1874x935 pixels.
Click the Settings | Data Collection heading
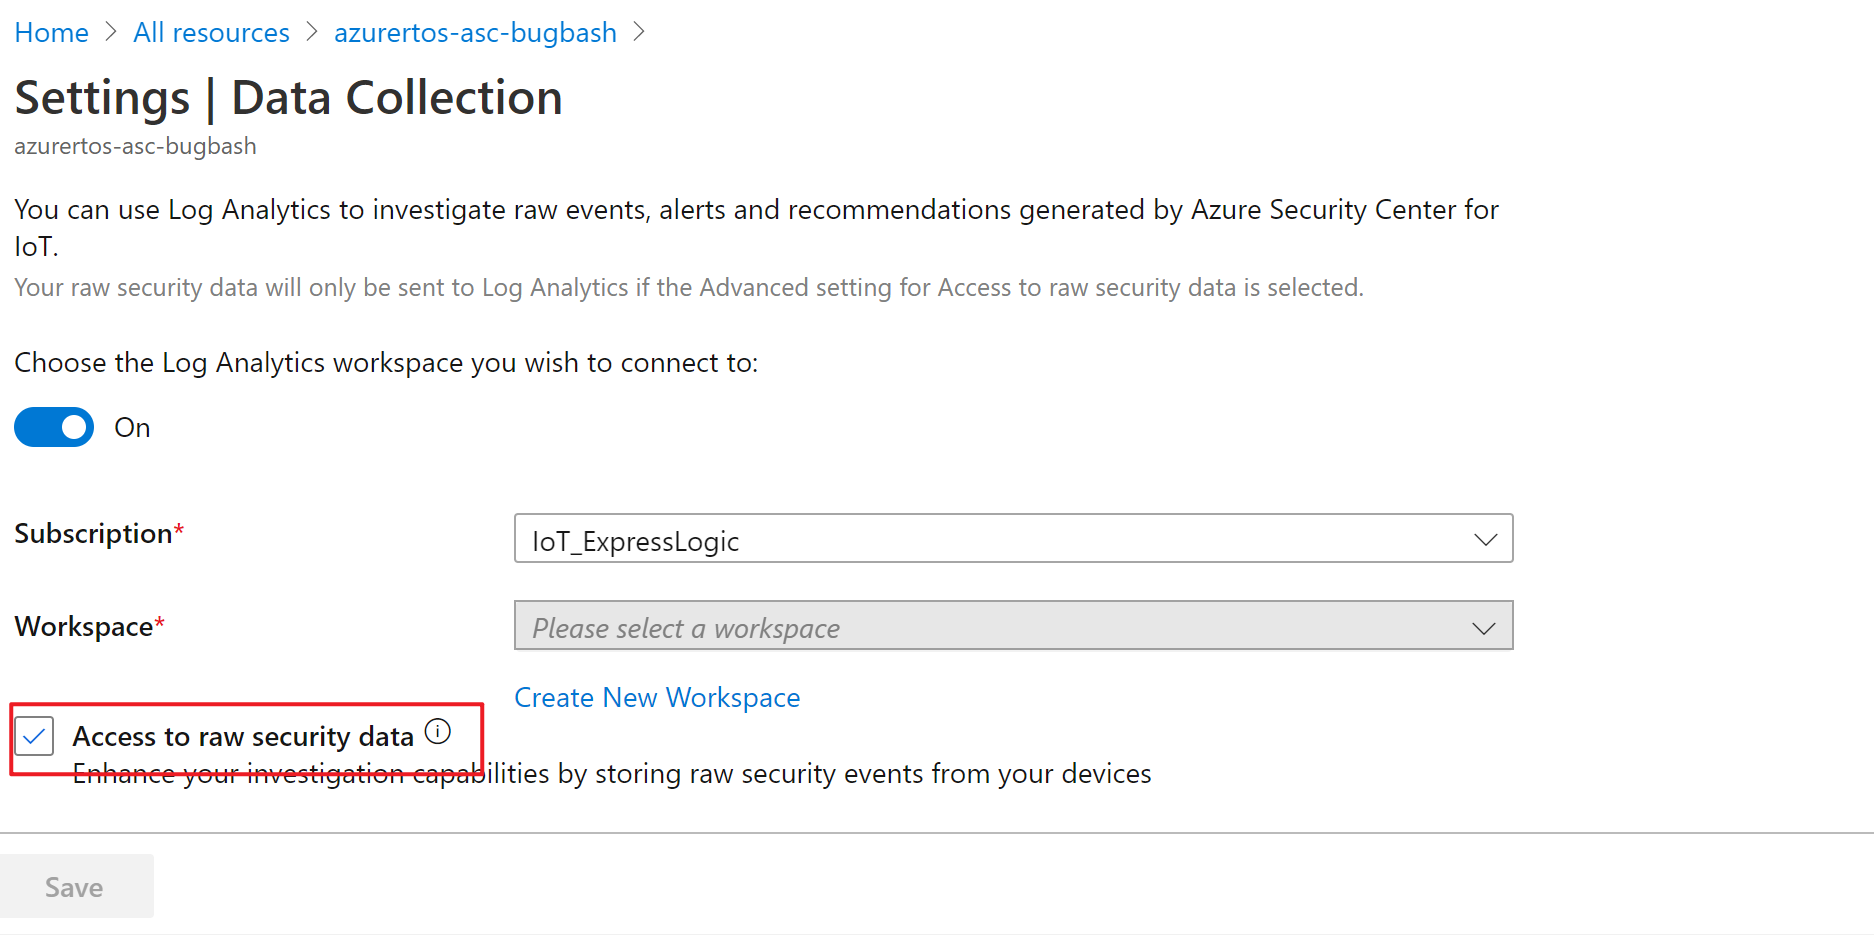tap(288, 98)
